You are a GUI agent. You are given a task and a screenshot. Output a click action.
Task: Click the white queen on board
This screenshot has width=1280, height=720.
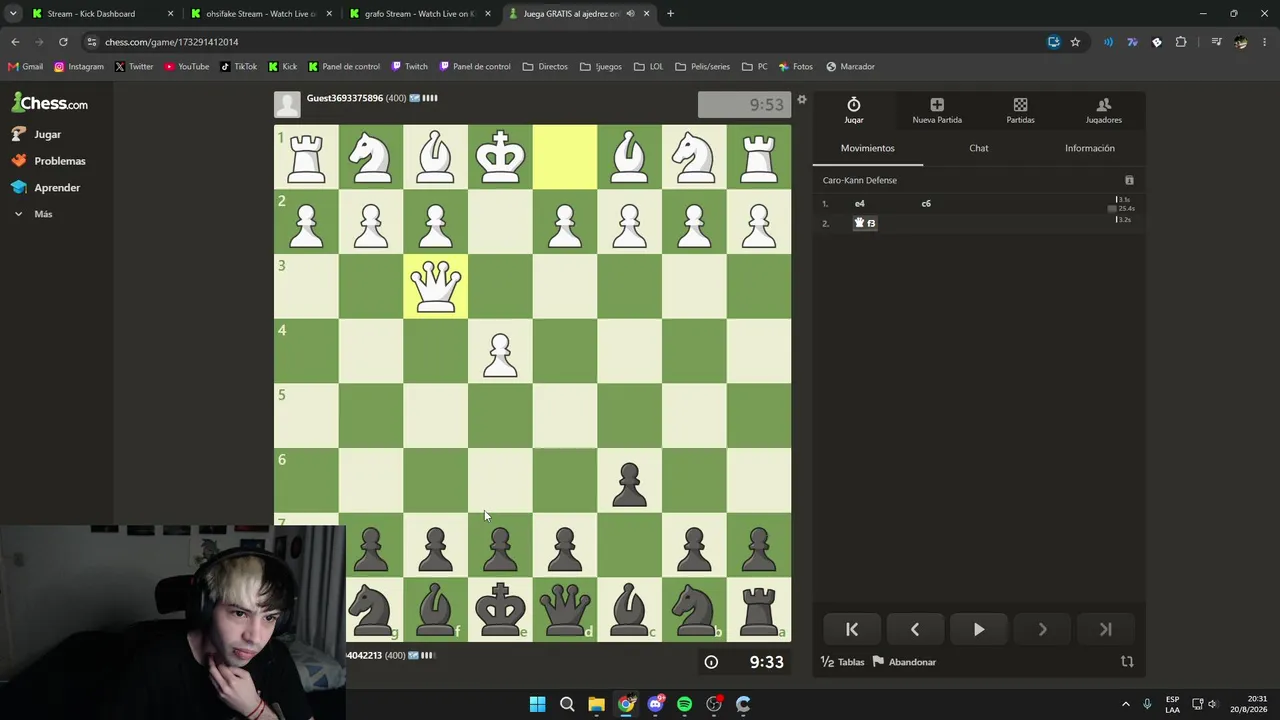tap(435, 286)
